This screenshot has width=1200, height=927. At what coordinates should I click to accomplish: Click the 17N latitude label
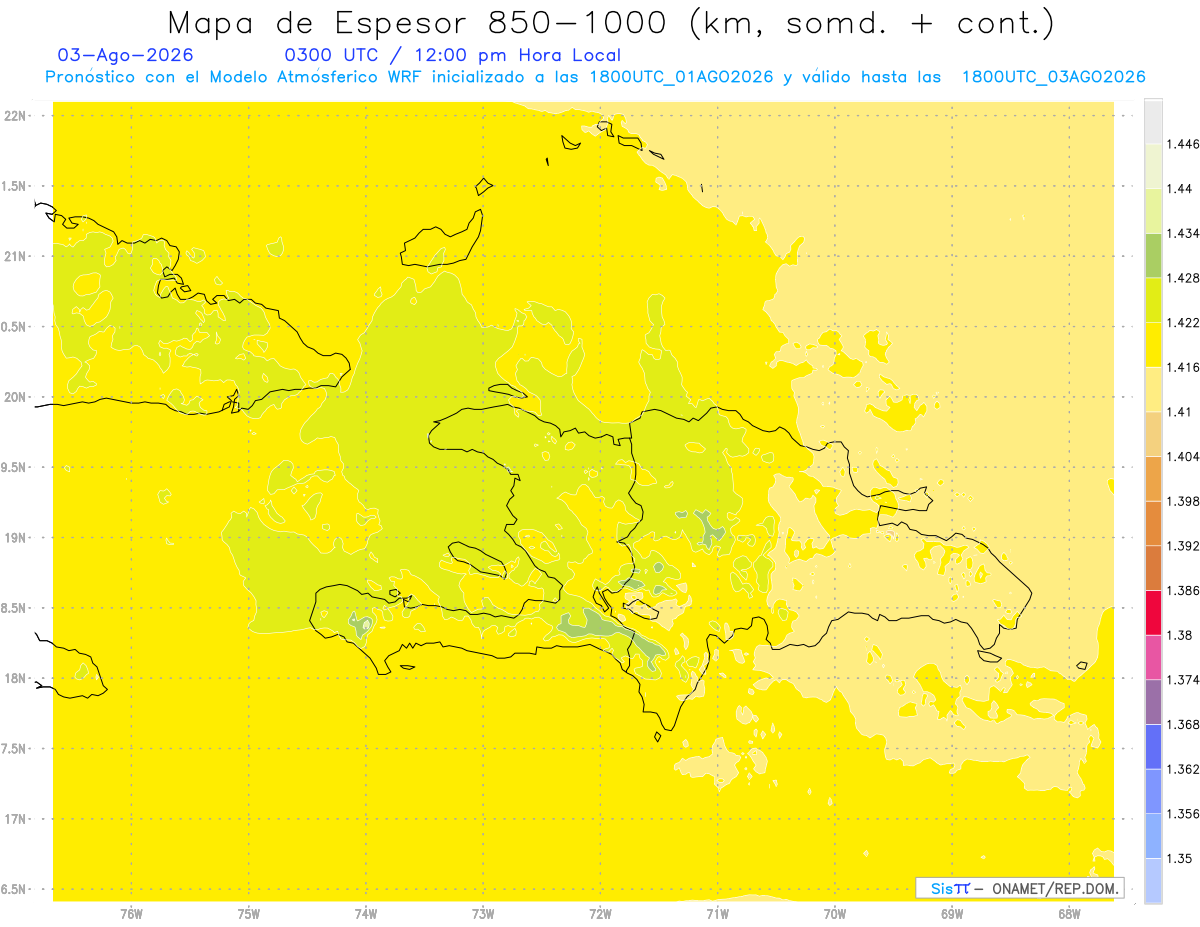point(15,819)
